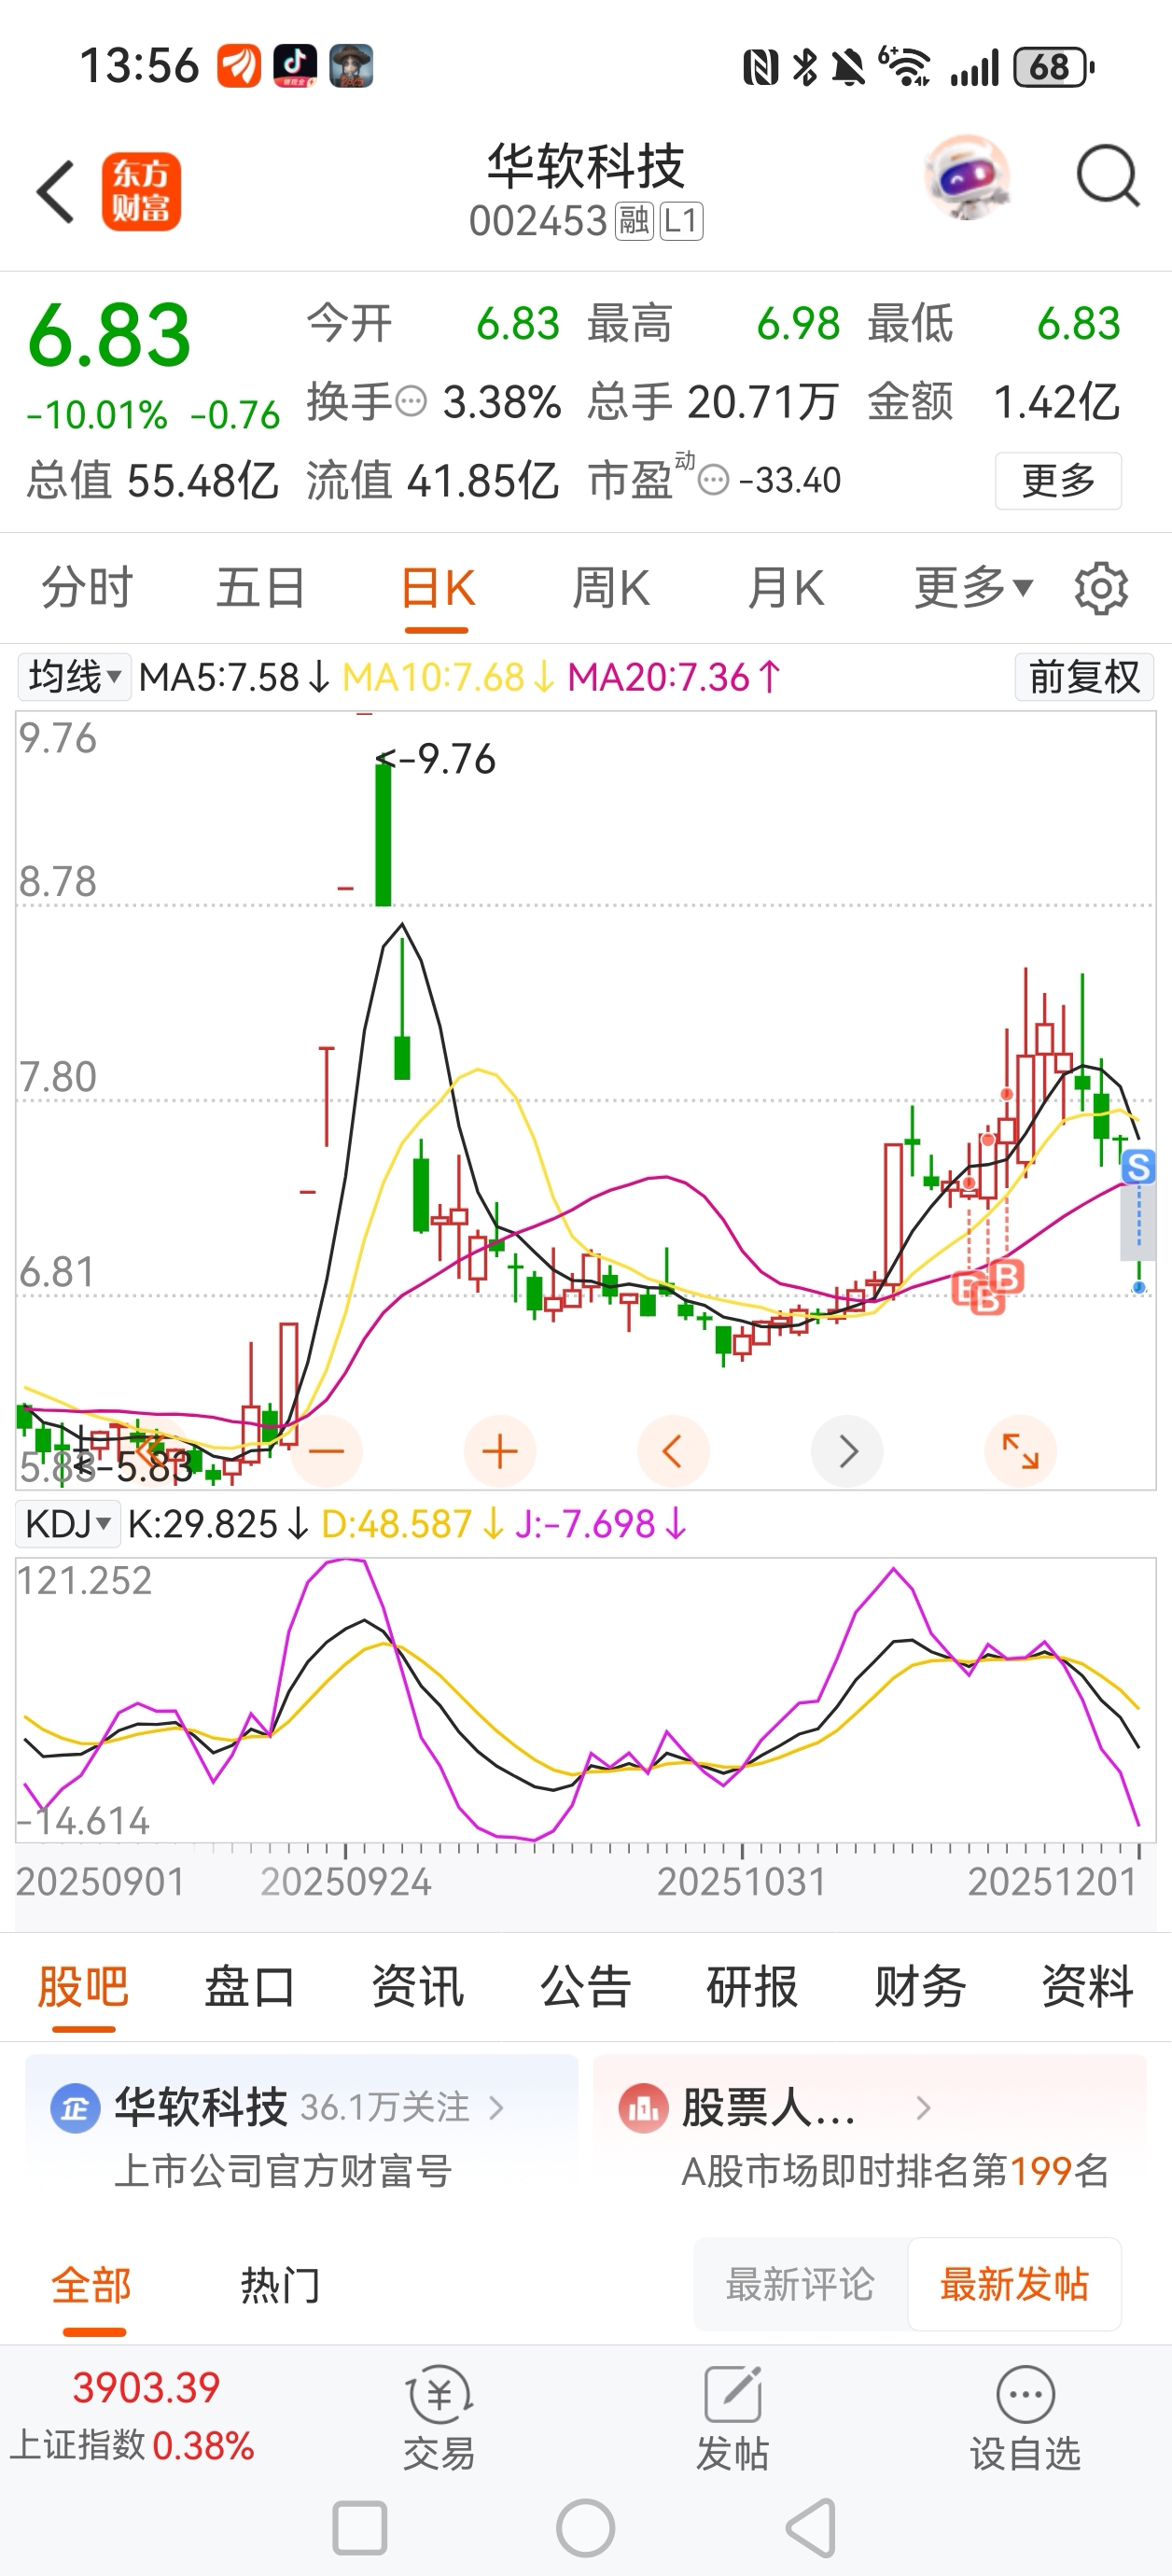Tap 流值 41.85亿 value

click(432, 481)
